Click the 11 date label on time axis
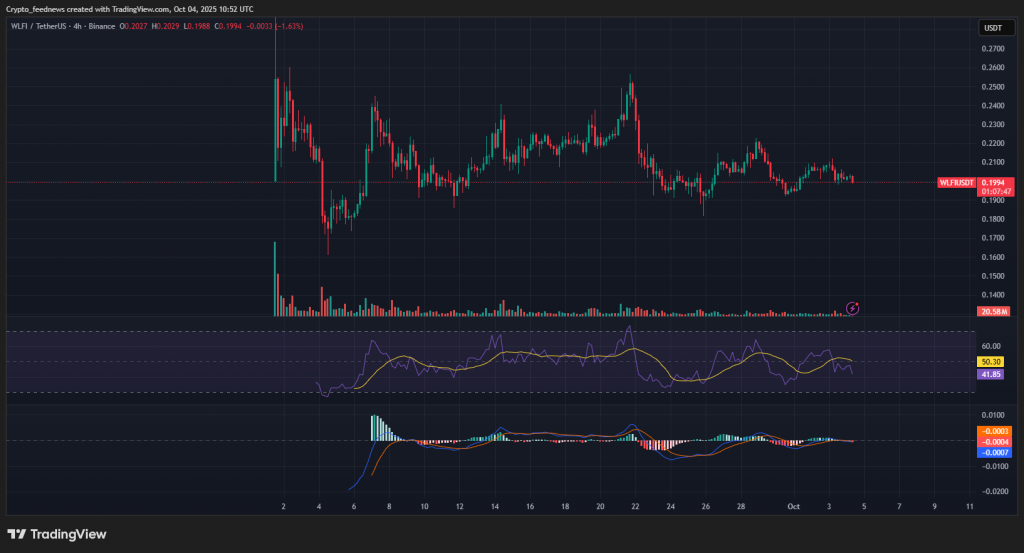This screenshot has width=1024, height=553. click(x=970, y=507)
